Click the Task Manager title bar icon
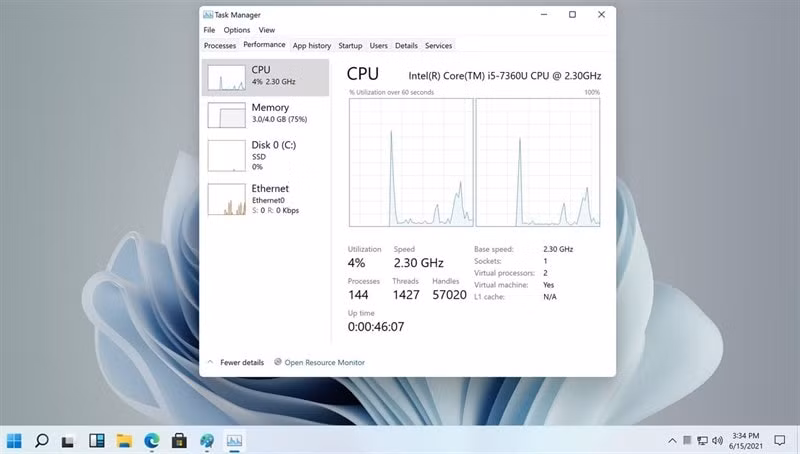The height and width of the screenshot is (454, 800). 208,15
